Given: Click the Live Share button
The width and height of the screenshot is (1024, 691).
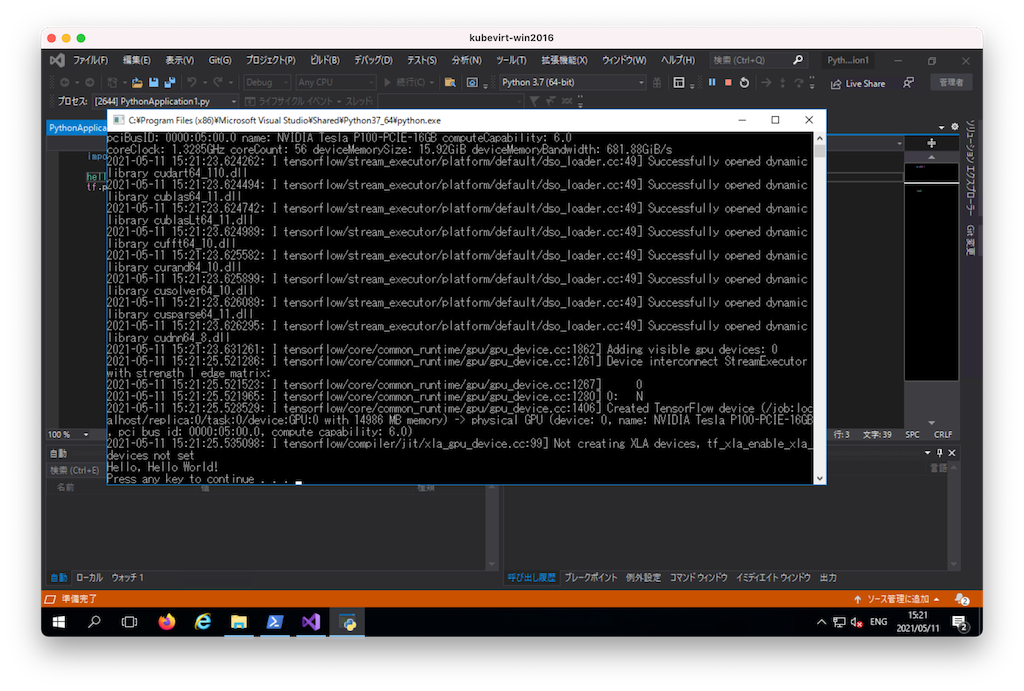Looking at the screenshot, I should pos(858,84).
